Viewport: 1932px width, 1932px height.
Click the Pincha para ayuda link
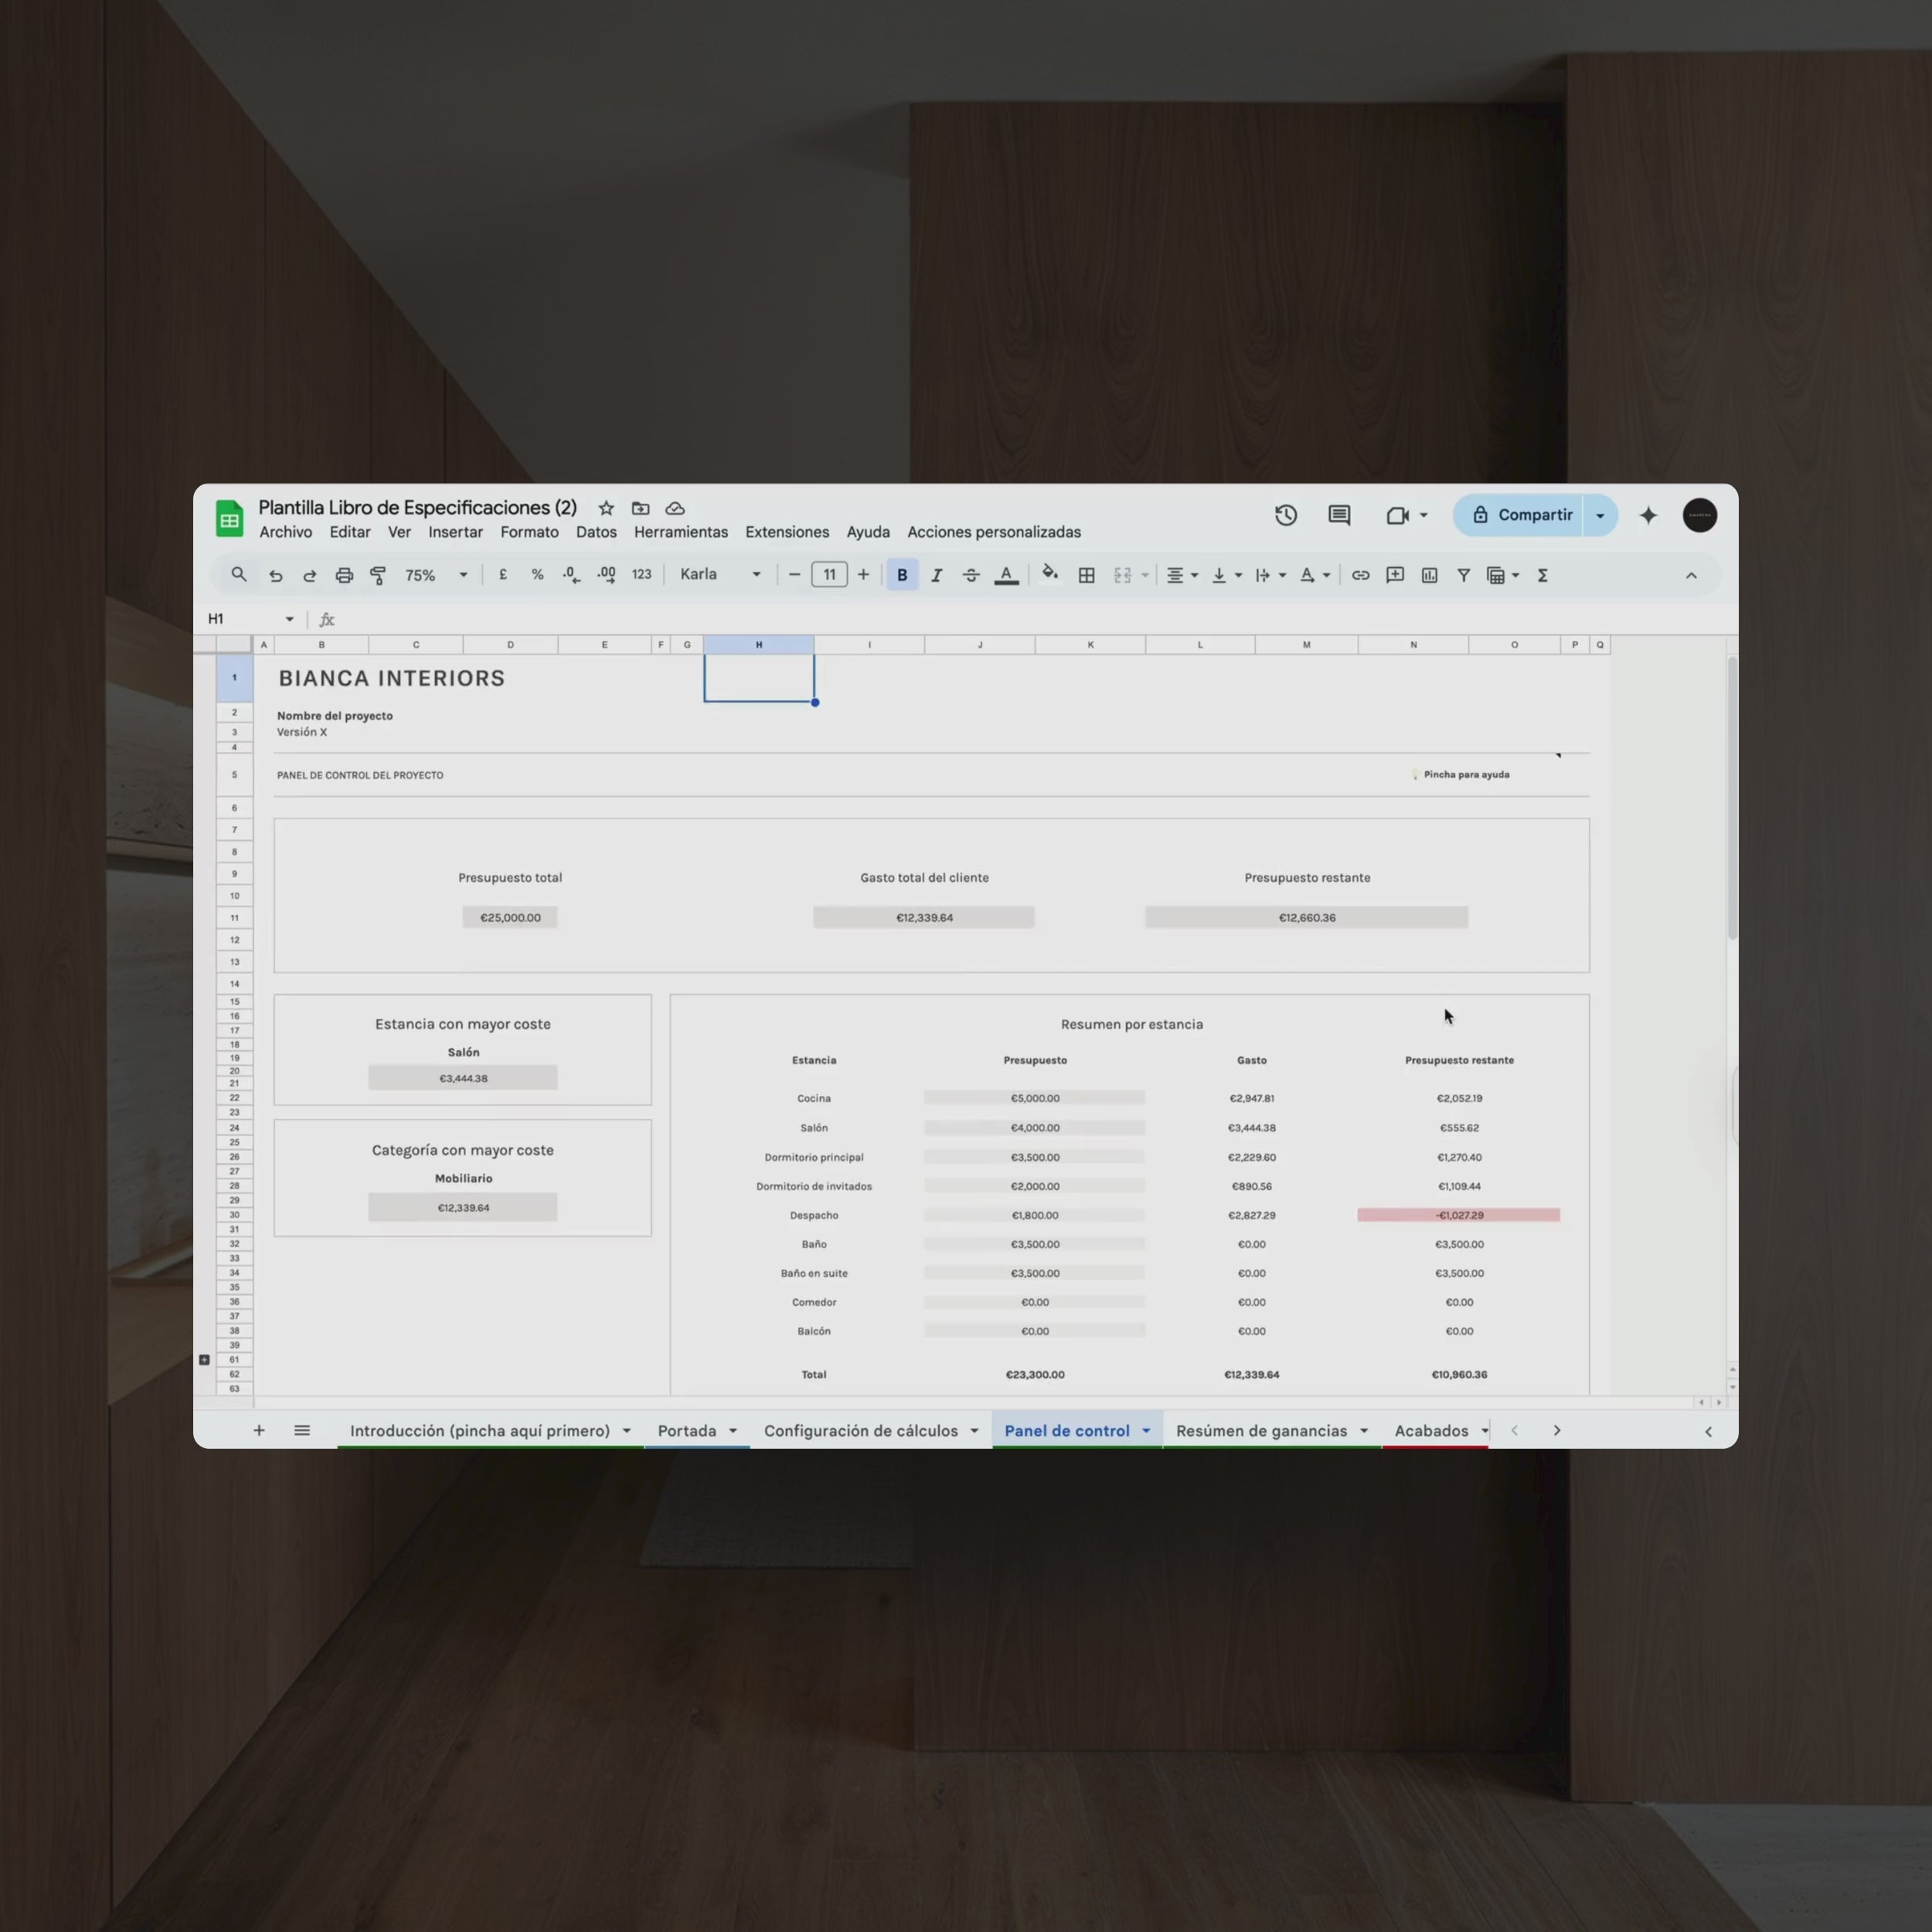pyautogui.click(x=1465, y=775)
